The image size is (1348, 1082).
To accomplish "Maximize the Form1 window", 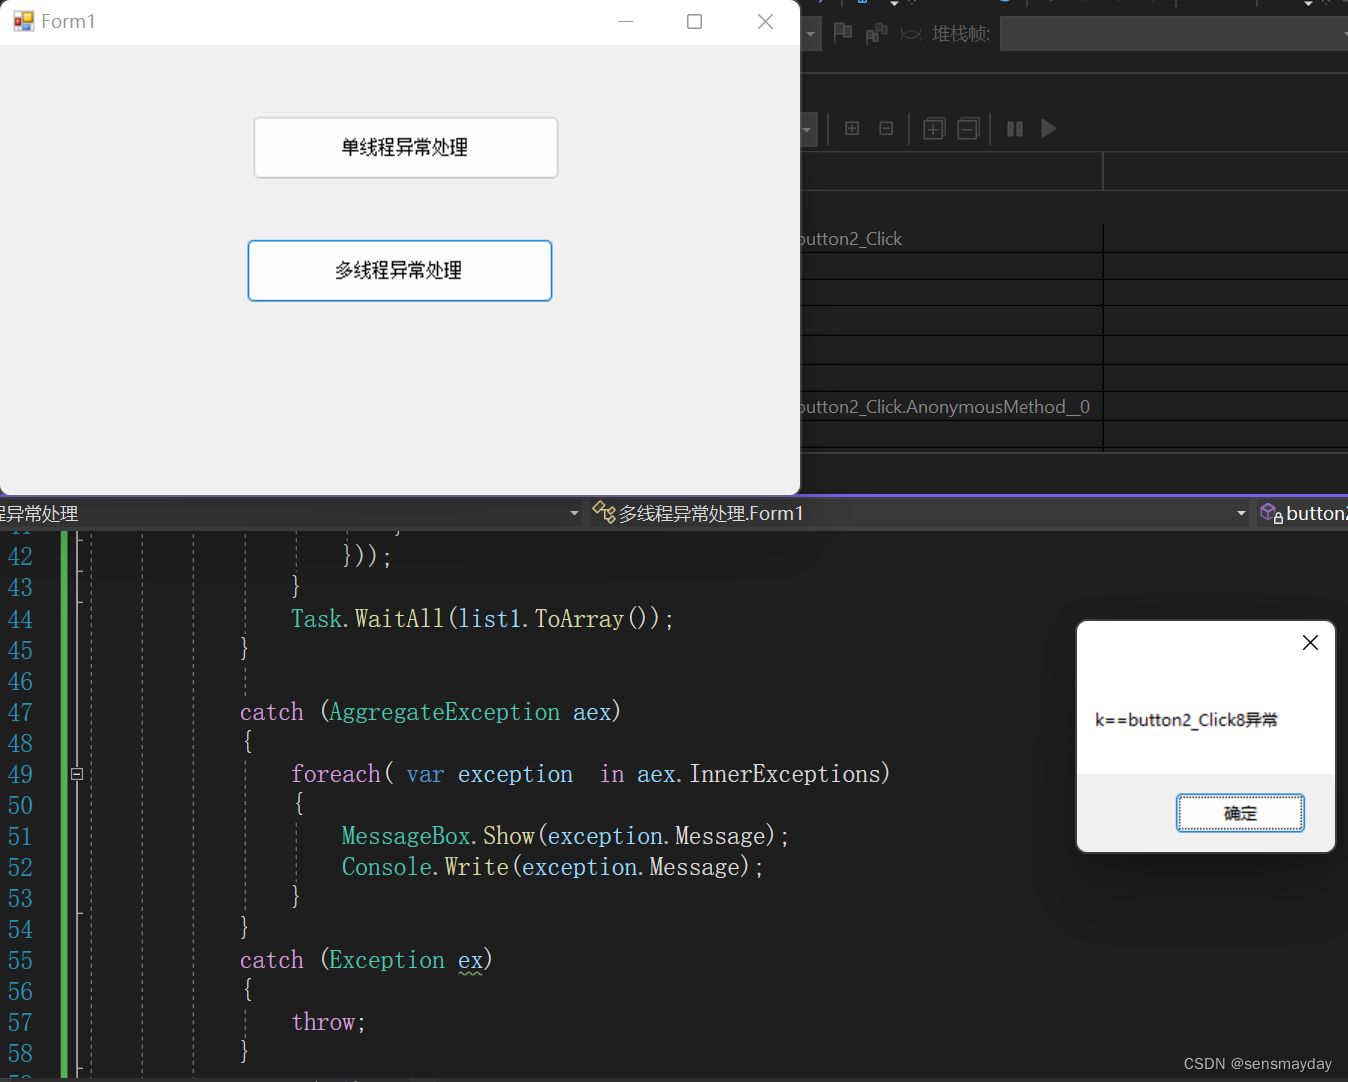I will (695, 21).
